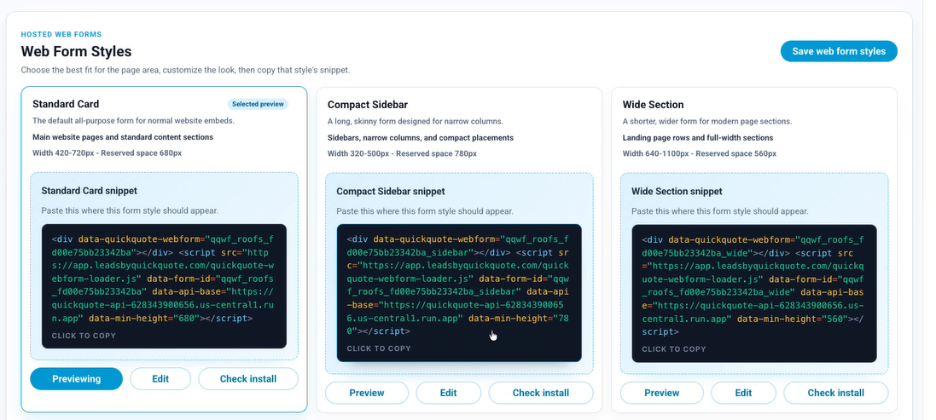Click Previewing button on Standard Card
Screen dimensions: 936x420
(76, 379)
